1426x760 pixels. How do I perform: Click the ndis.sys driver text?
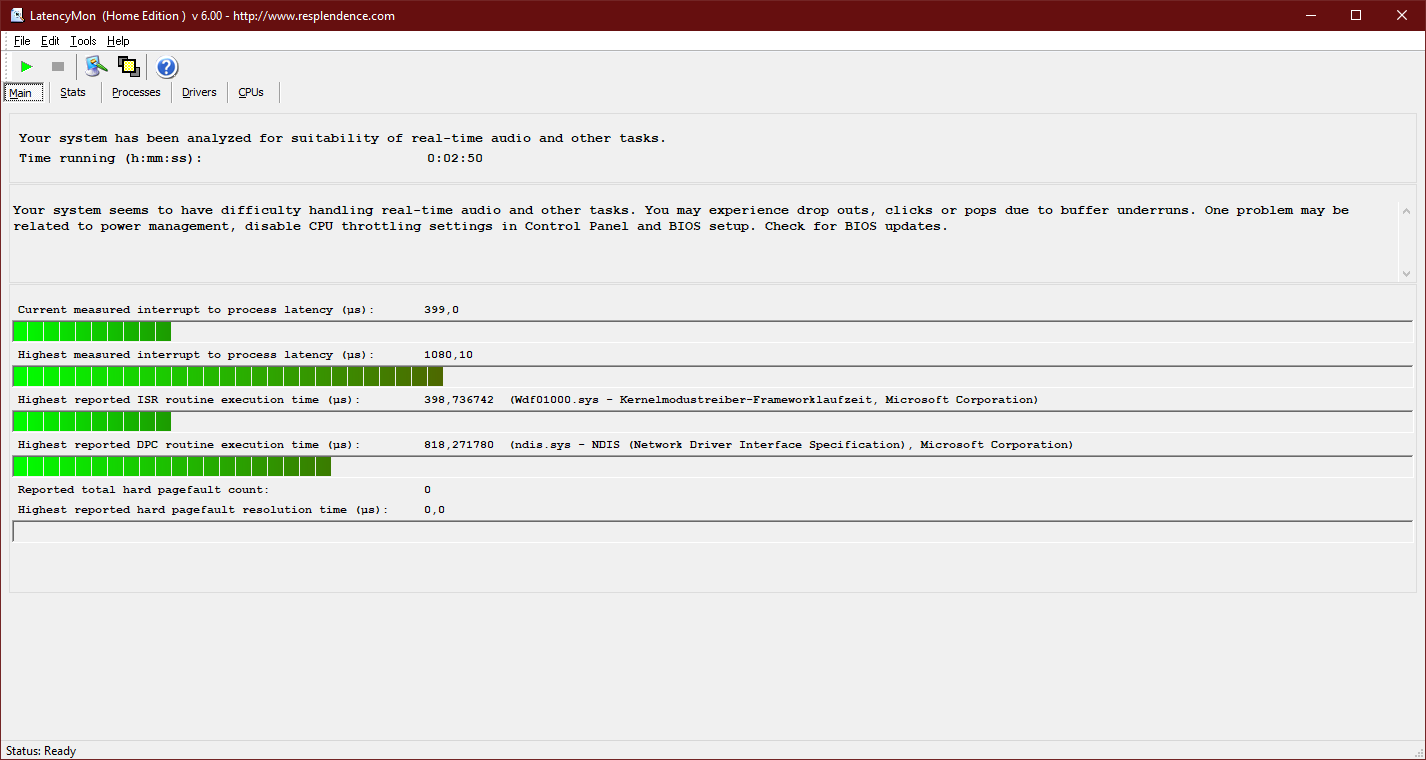(791, 445)
